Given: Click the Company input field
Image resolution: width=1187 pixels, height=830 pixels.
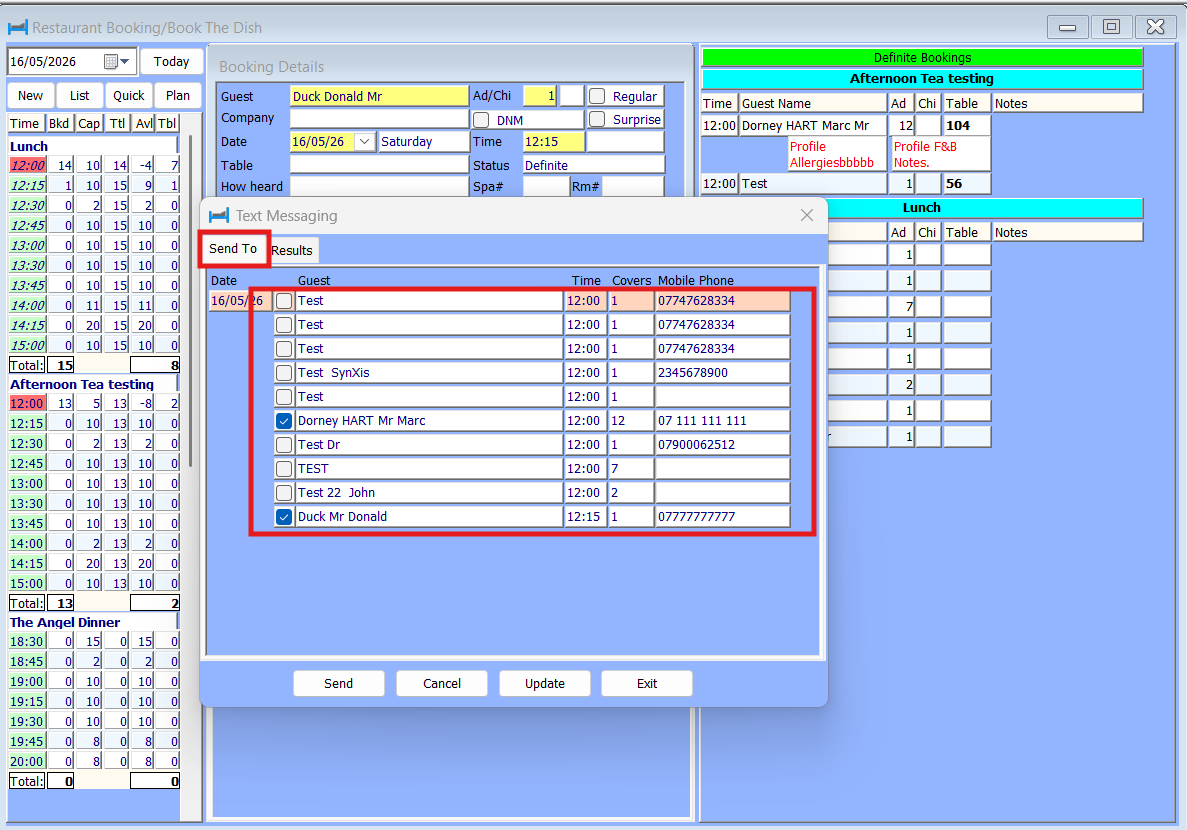Looking at the screenshot, I should pos(379,118).
